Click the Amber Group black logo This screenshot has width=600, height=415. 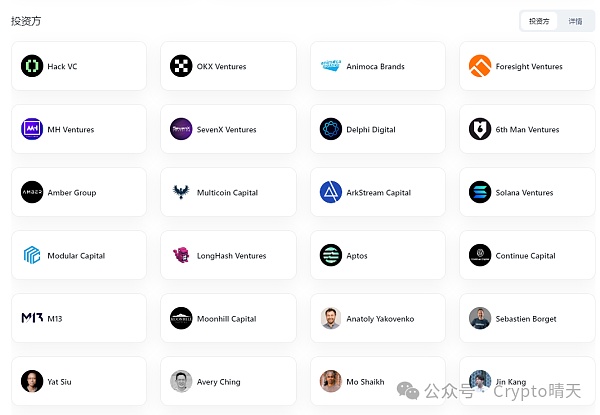click(x=32, y=192)
